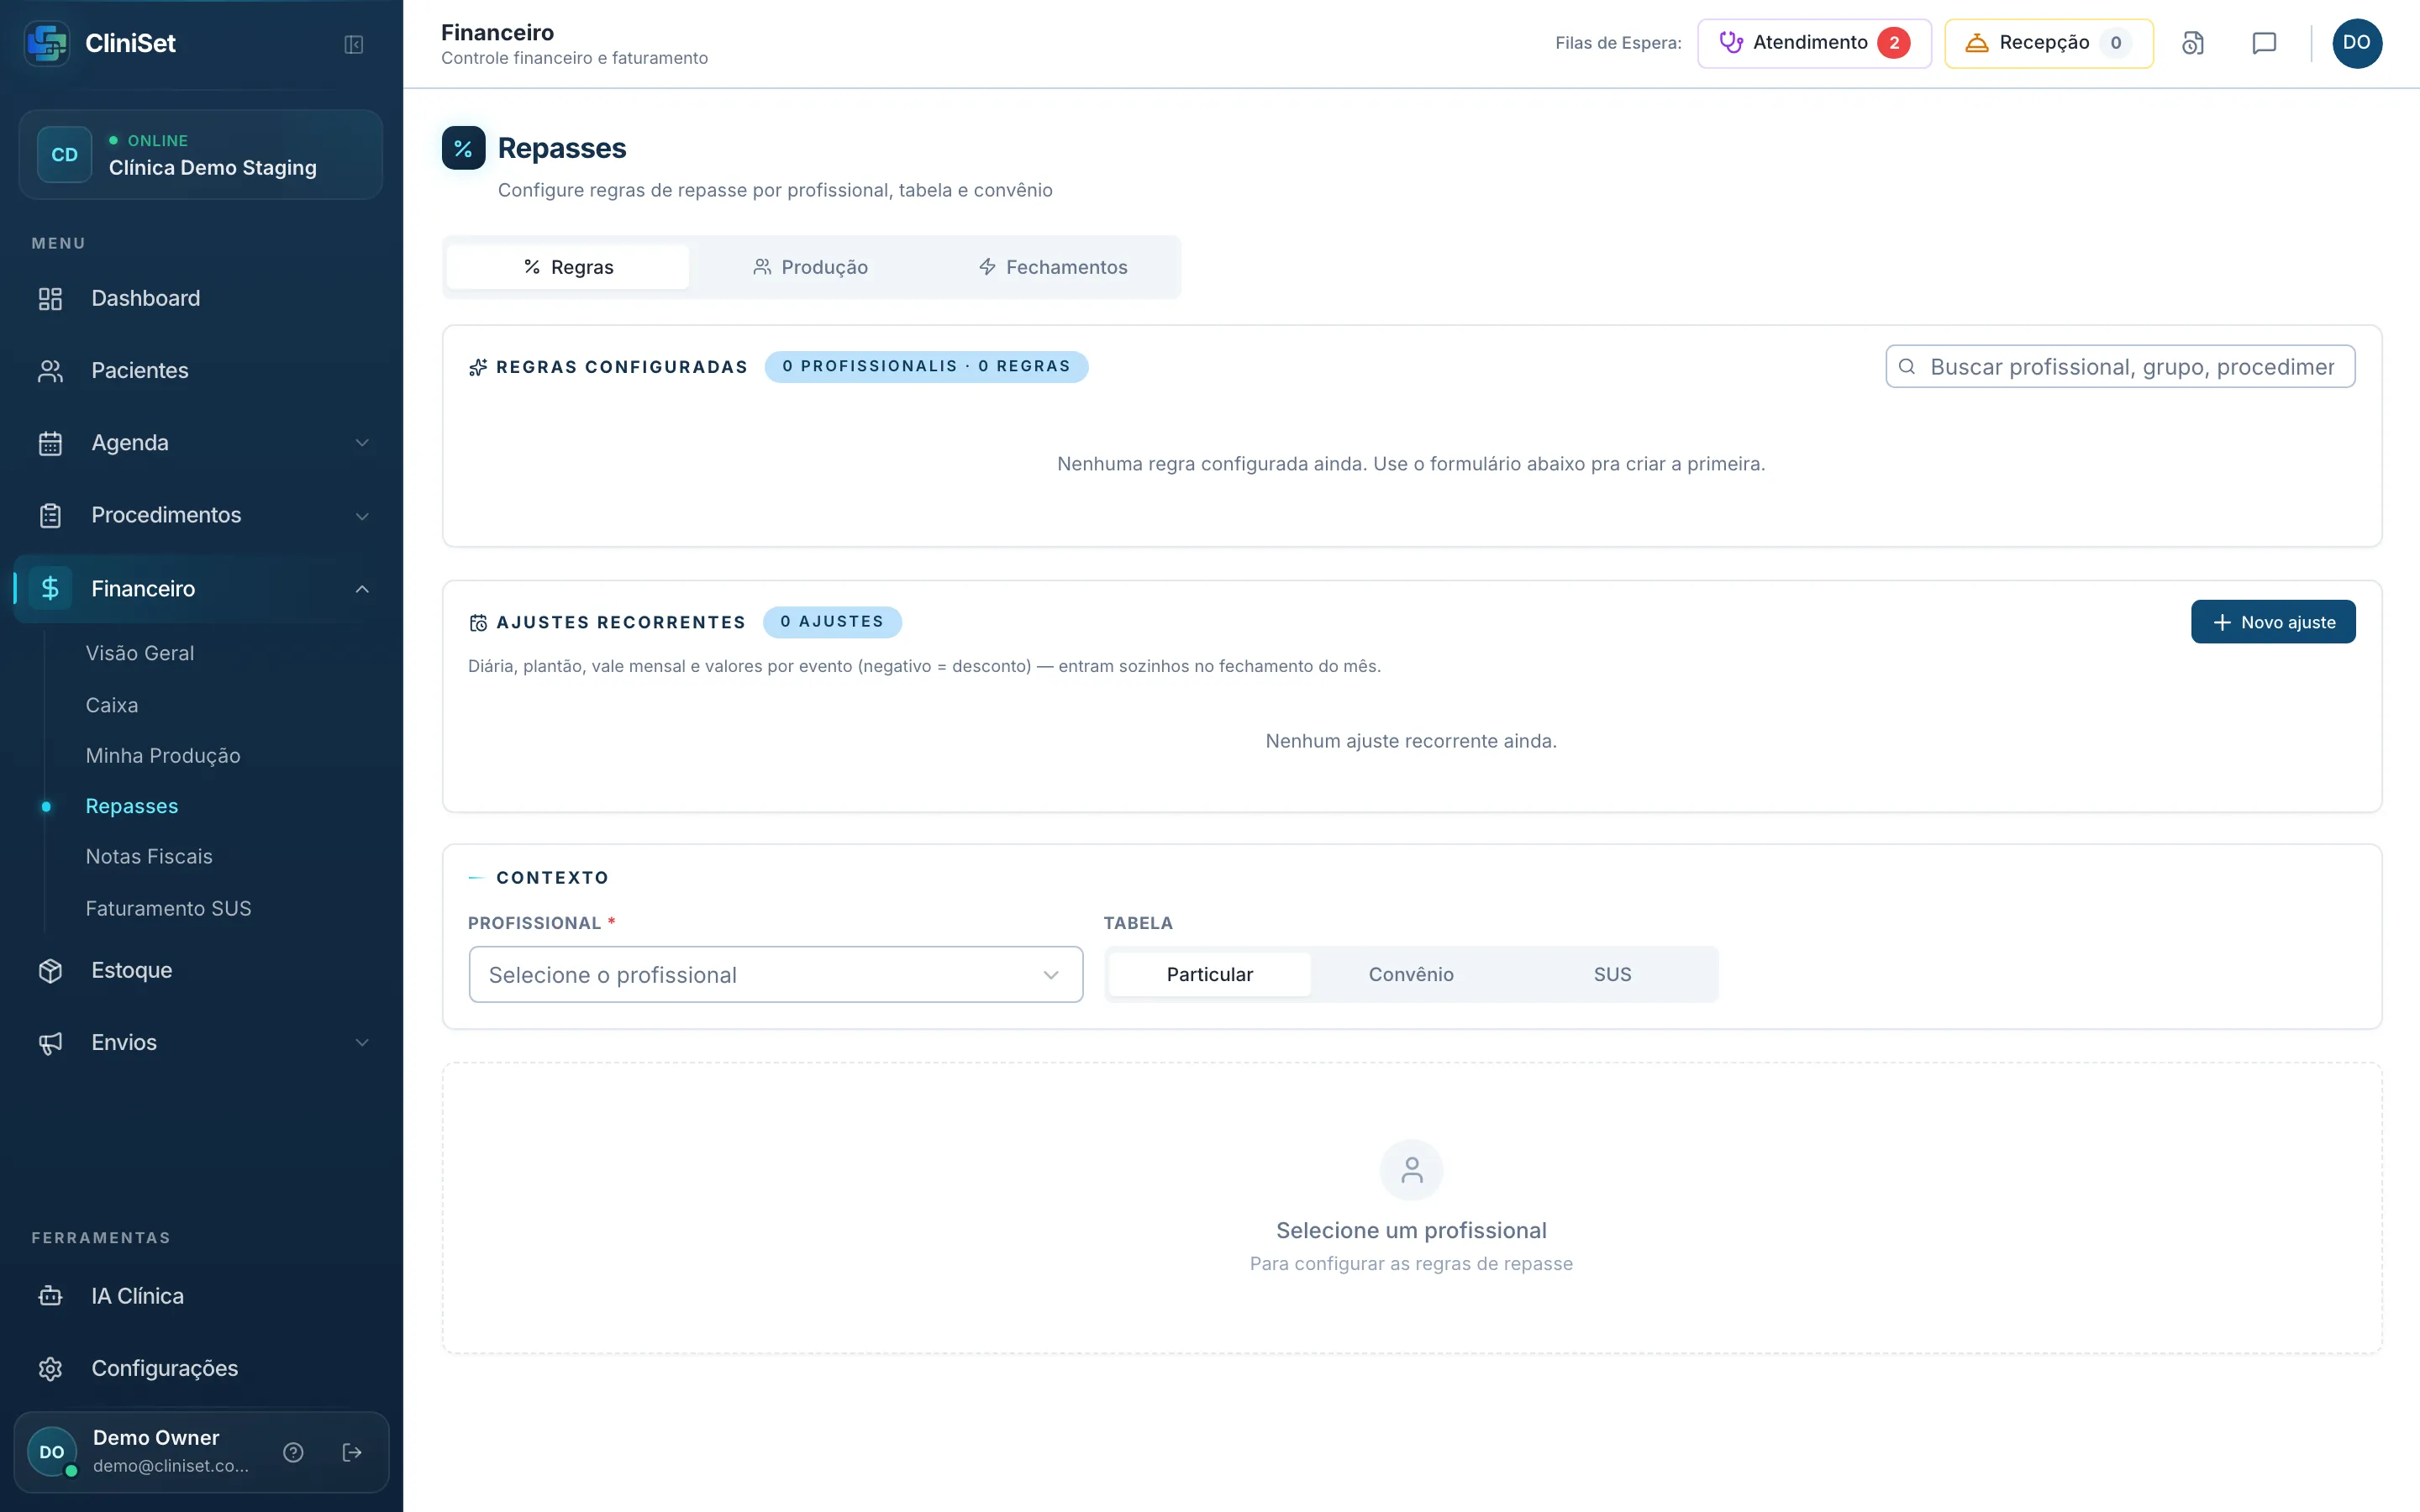Click the Demo Owner profile name
This screenshot has height=1512, width=2420.
point(156,1438)
